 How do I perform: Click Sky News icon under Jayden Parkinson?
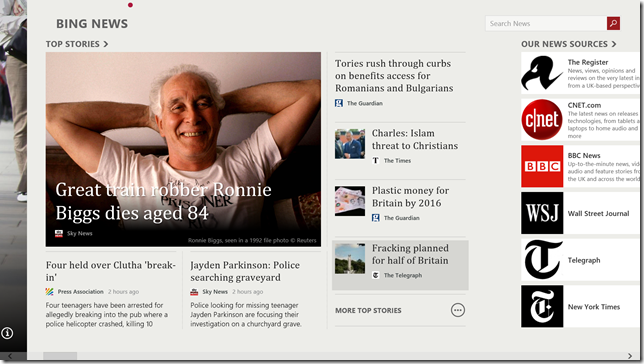pos(194,292)
